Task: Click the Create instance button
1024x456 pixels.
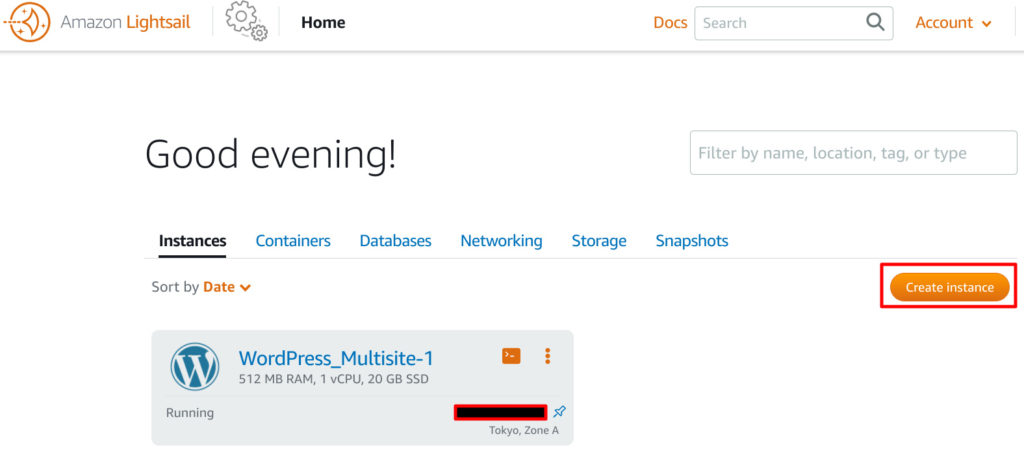Action: coord(950,287)
